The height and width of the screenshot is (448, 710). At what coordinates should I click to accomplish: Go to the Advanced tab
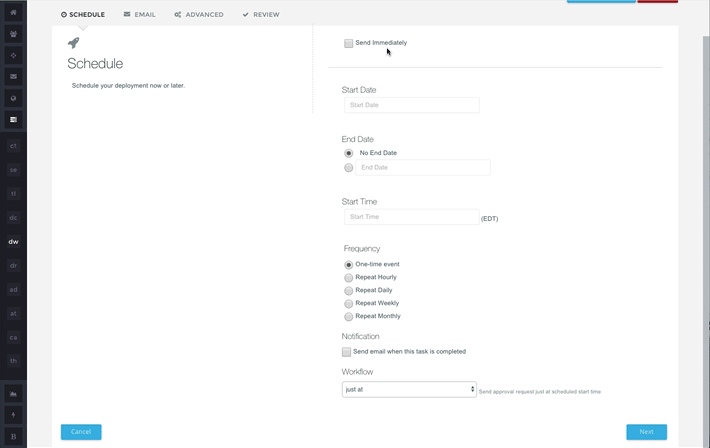pos(199,15)
